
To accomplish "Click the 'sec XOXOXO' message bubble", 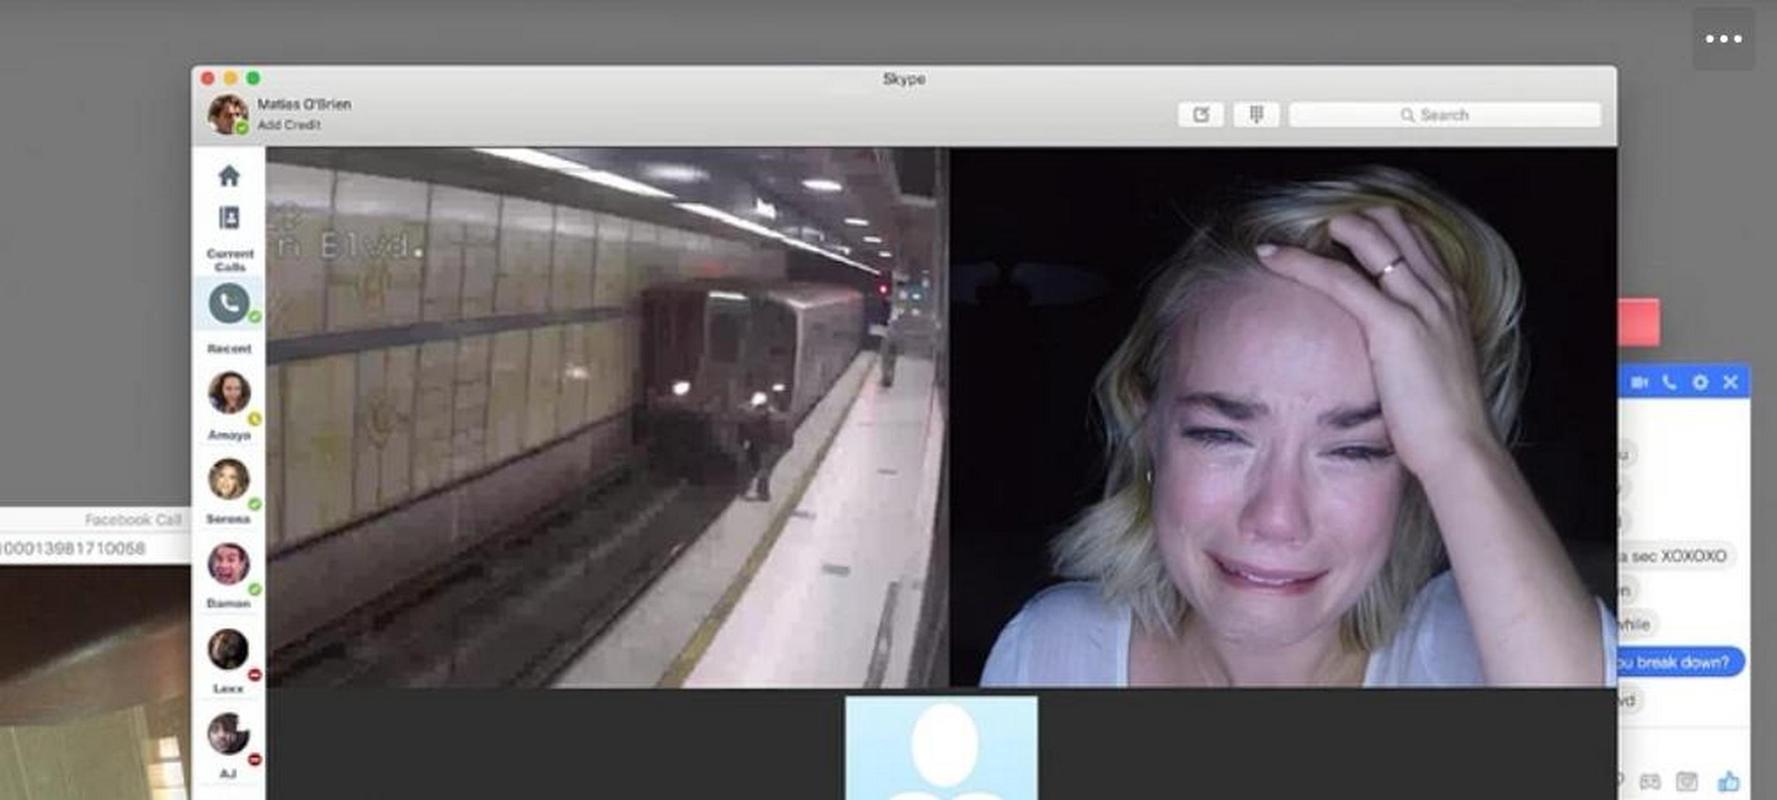I will [1677, 556].
